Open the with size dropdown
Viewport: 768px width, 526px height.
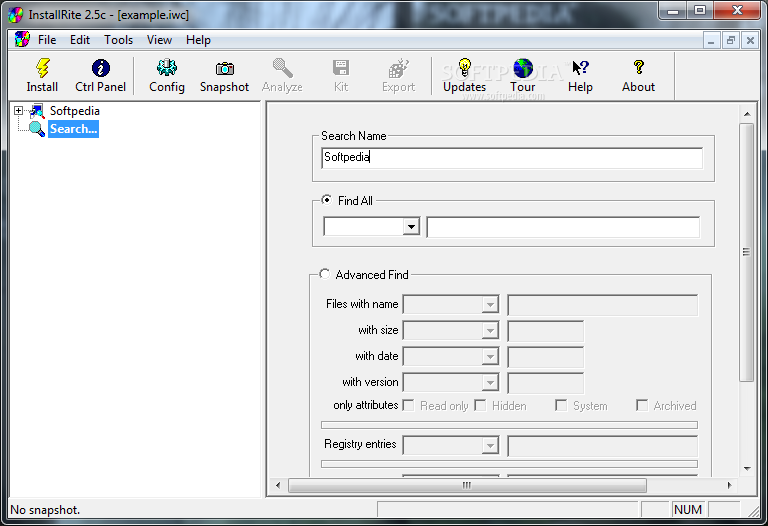pyautogui.click(x=489, y=331)
